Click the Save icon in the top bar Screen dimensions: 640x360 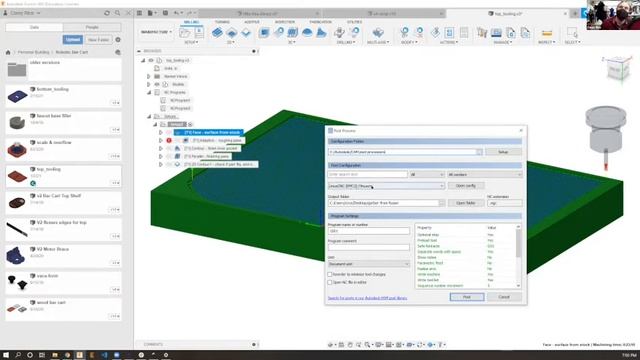165,13
